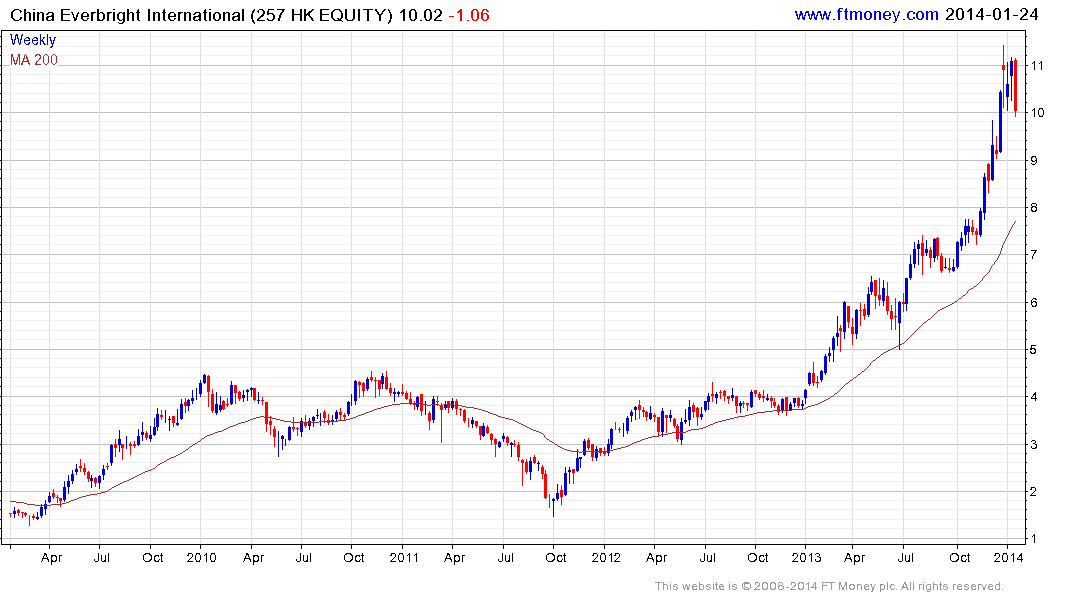Open the www.ftmoney.com link
Image resolution: width=1075 pixels, height=600 pixels.
click(x=867, y=14)
